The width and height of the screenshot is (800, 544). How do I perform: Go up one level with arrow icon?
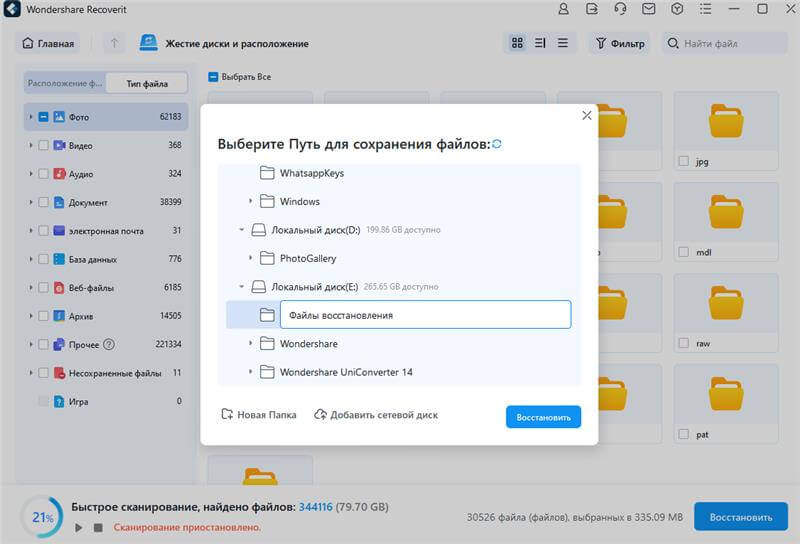pos(114,43)
